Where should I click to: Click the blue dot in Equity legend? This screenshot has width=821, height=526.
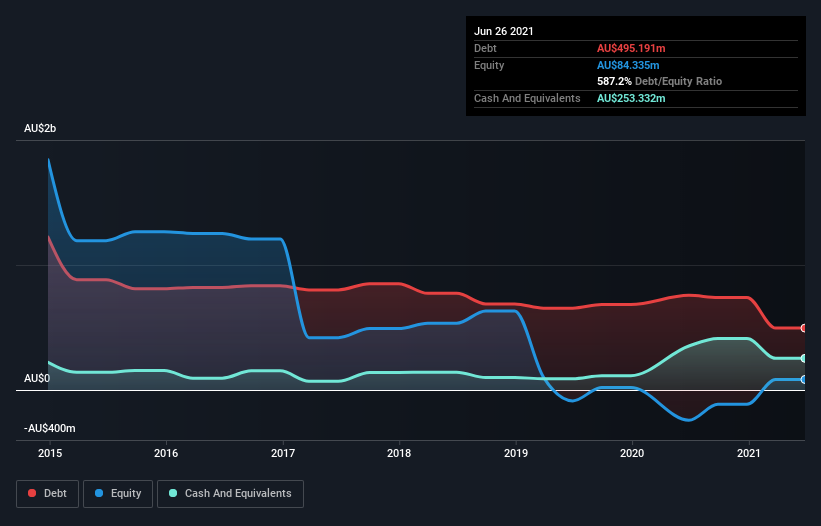pos(99,493)
